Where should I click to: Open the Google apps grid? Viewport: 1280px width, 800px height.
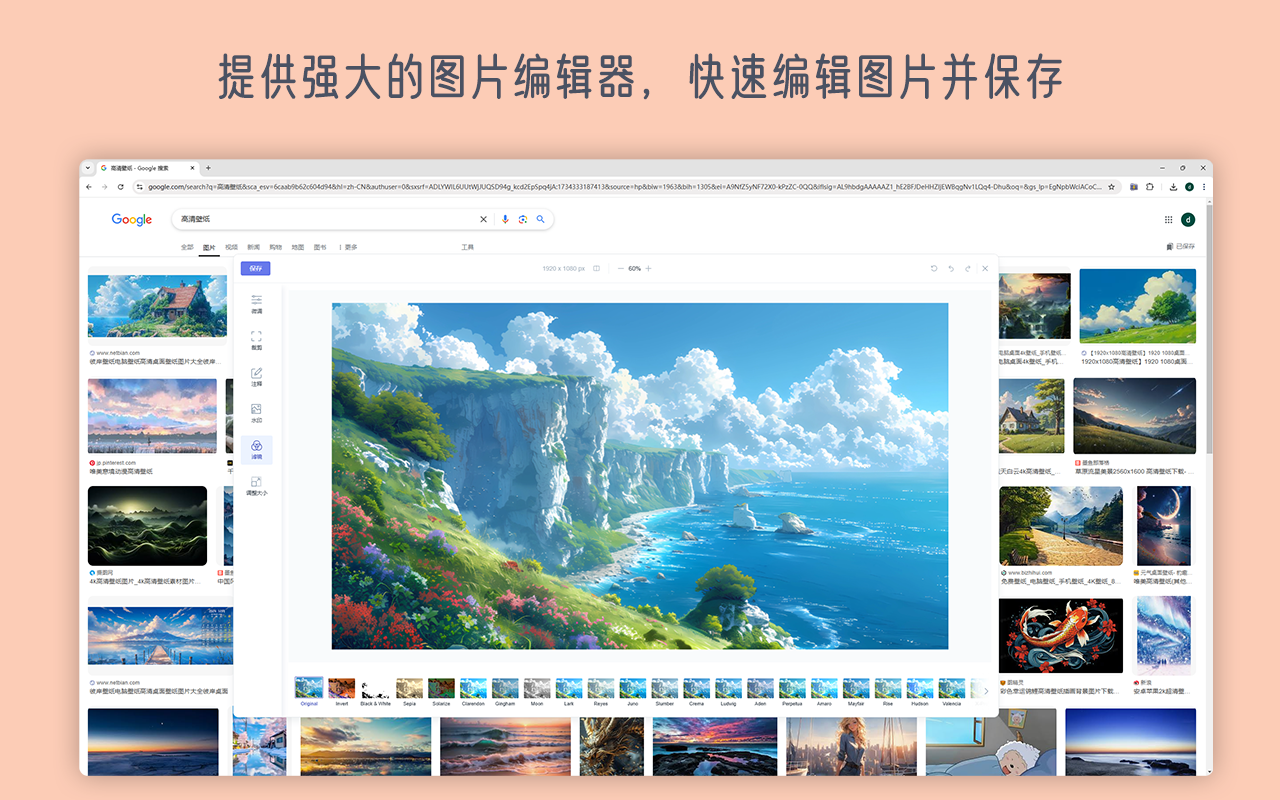pyautogui.click(x=1168, y=219)
